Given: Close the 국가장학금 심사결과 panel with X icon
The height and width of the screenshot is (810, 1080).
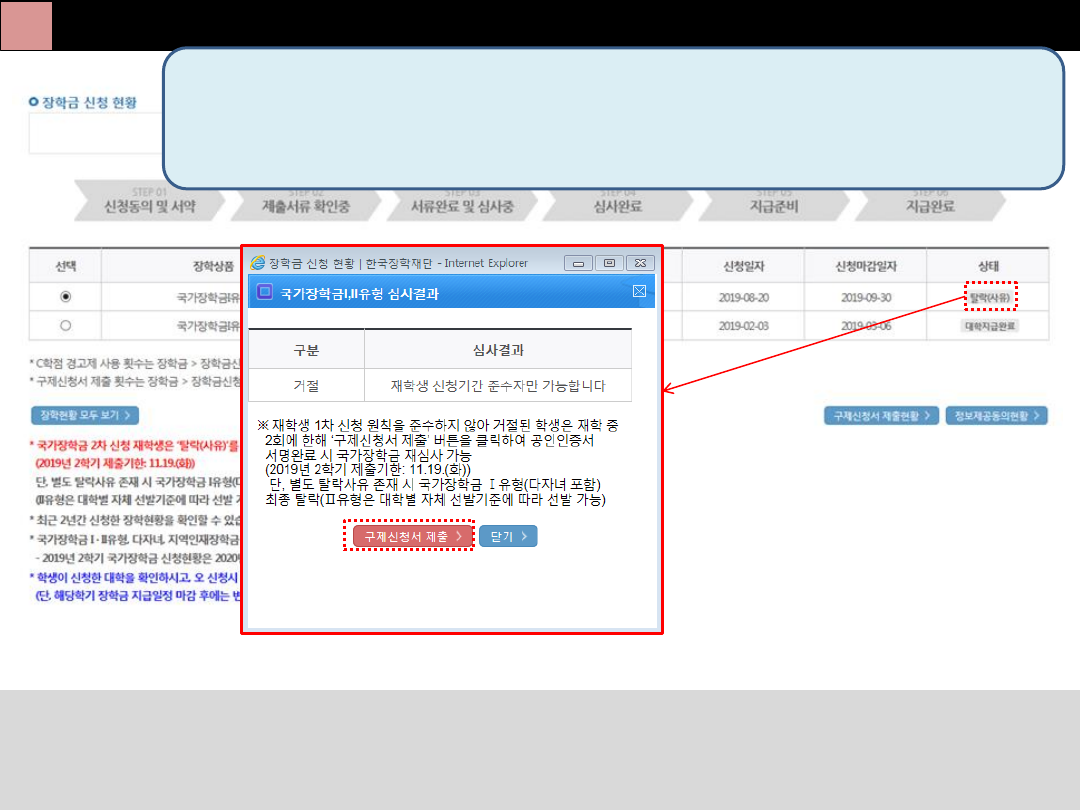Looking at the screenshot, I should coord(639,291).
